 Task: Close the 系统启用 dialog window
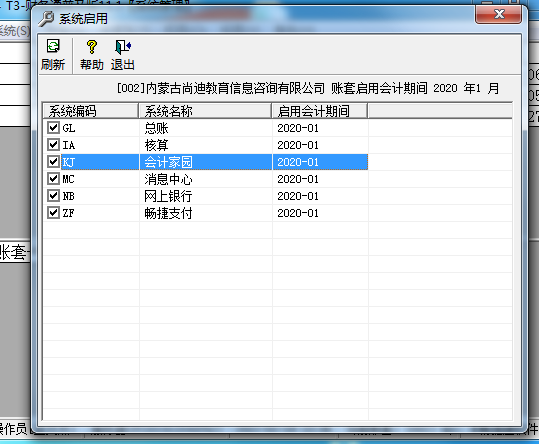(x=498, y=14)
